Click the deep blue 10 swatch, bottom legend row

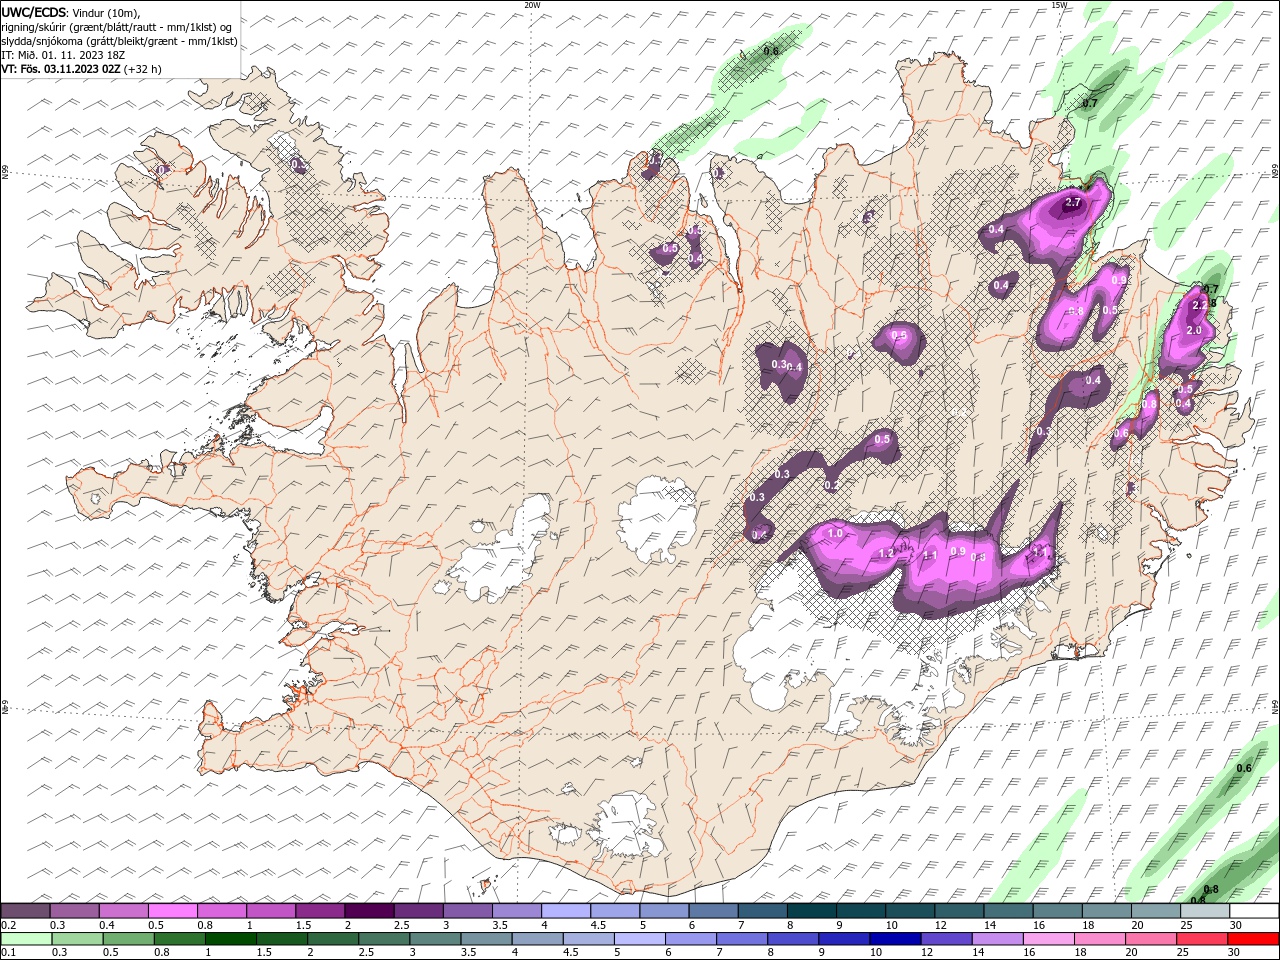point(895,939)
